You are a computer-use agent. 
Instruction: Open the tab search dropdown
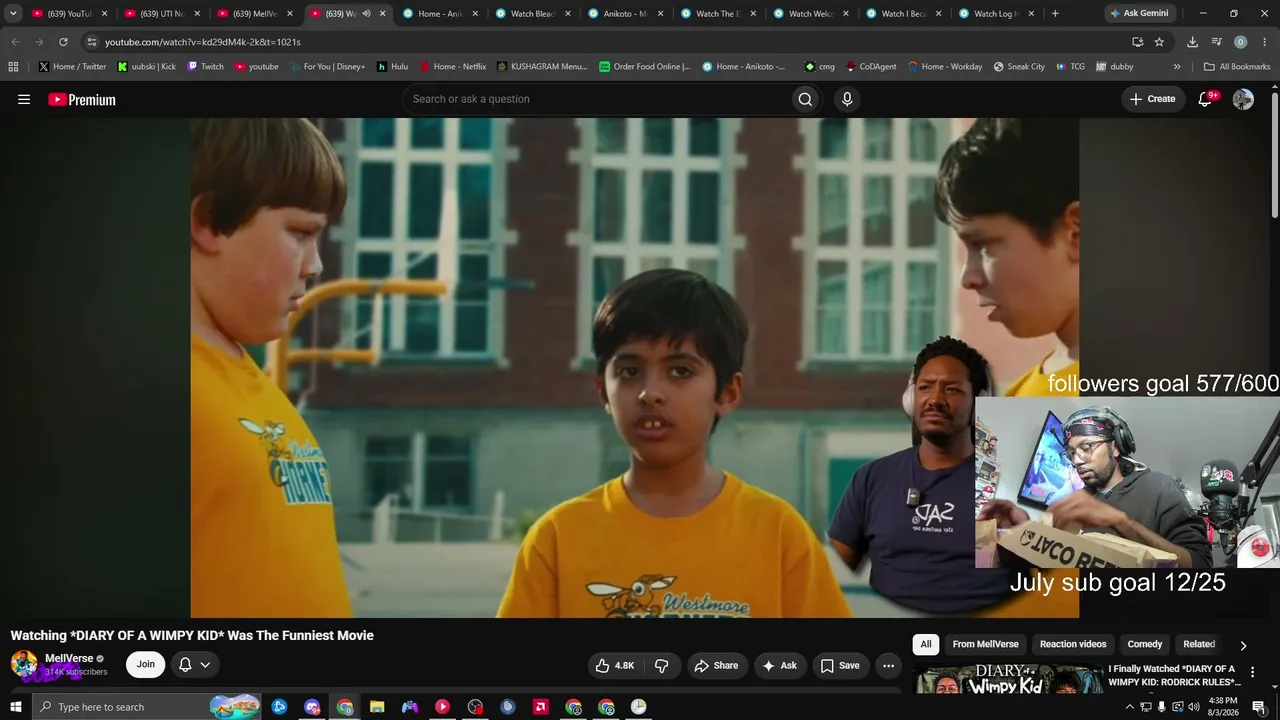point(13,14)
